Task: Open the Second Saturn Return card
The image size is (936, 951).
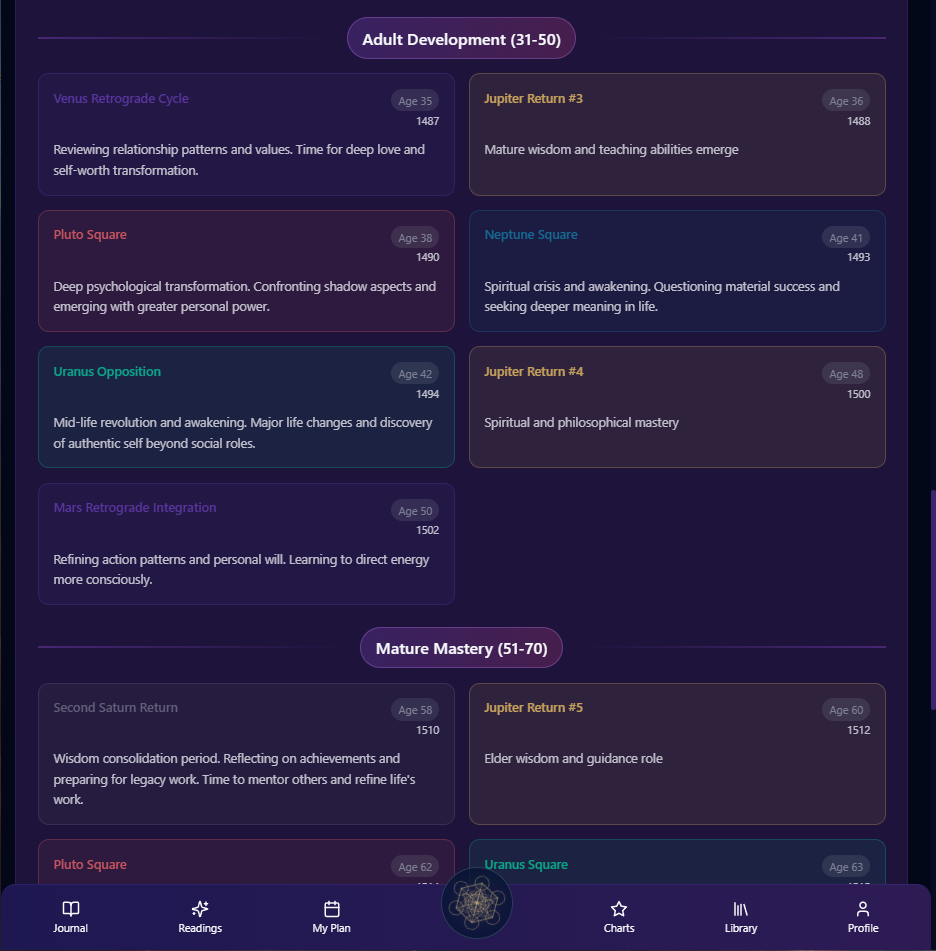Action: click(246, 754)
